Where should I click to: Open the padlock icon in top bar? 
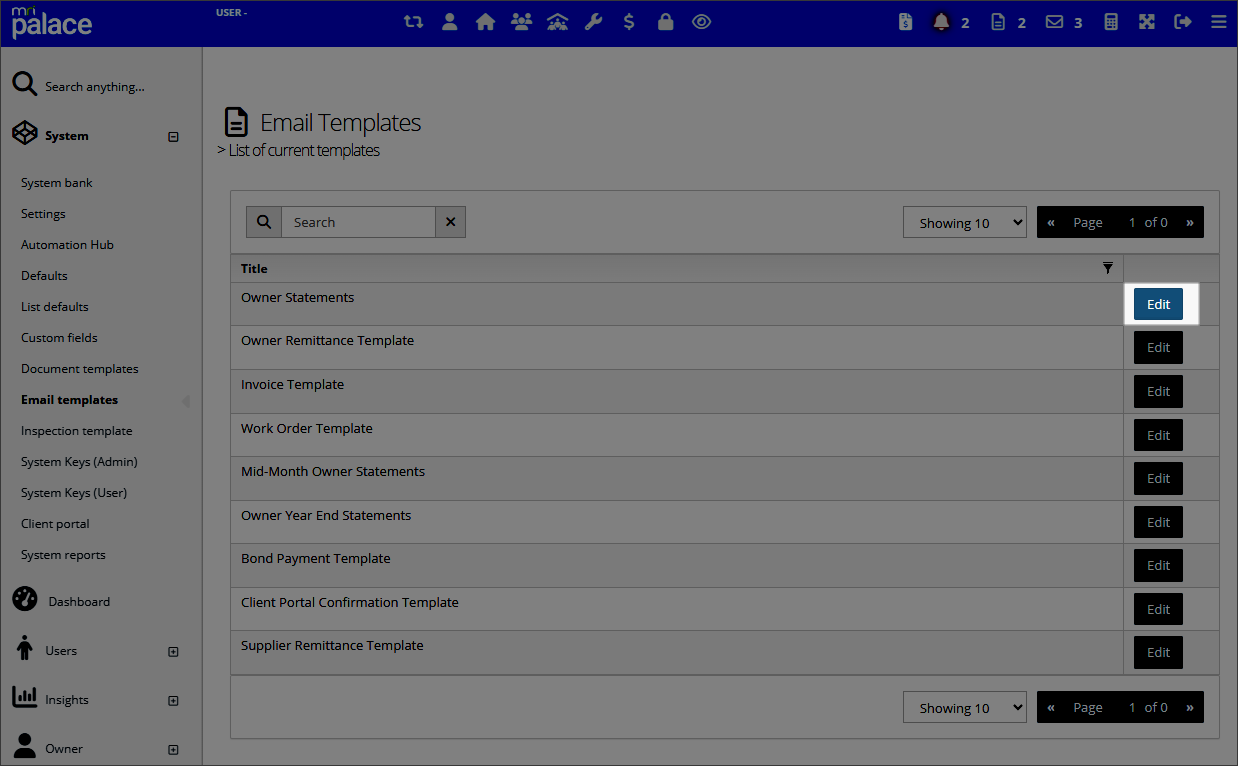[665, 22]
